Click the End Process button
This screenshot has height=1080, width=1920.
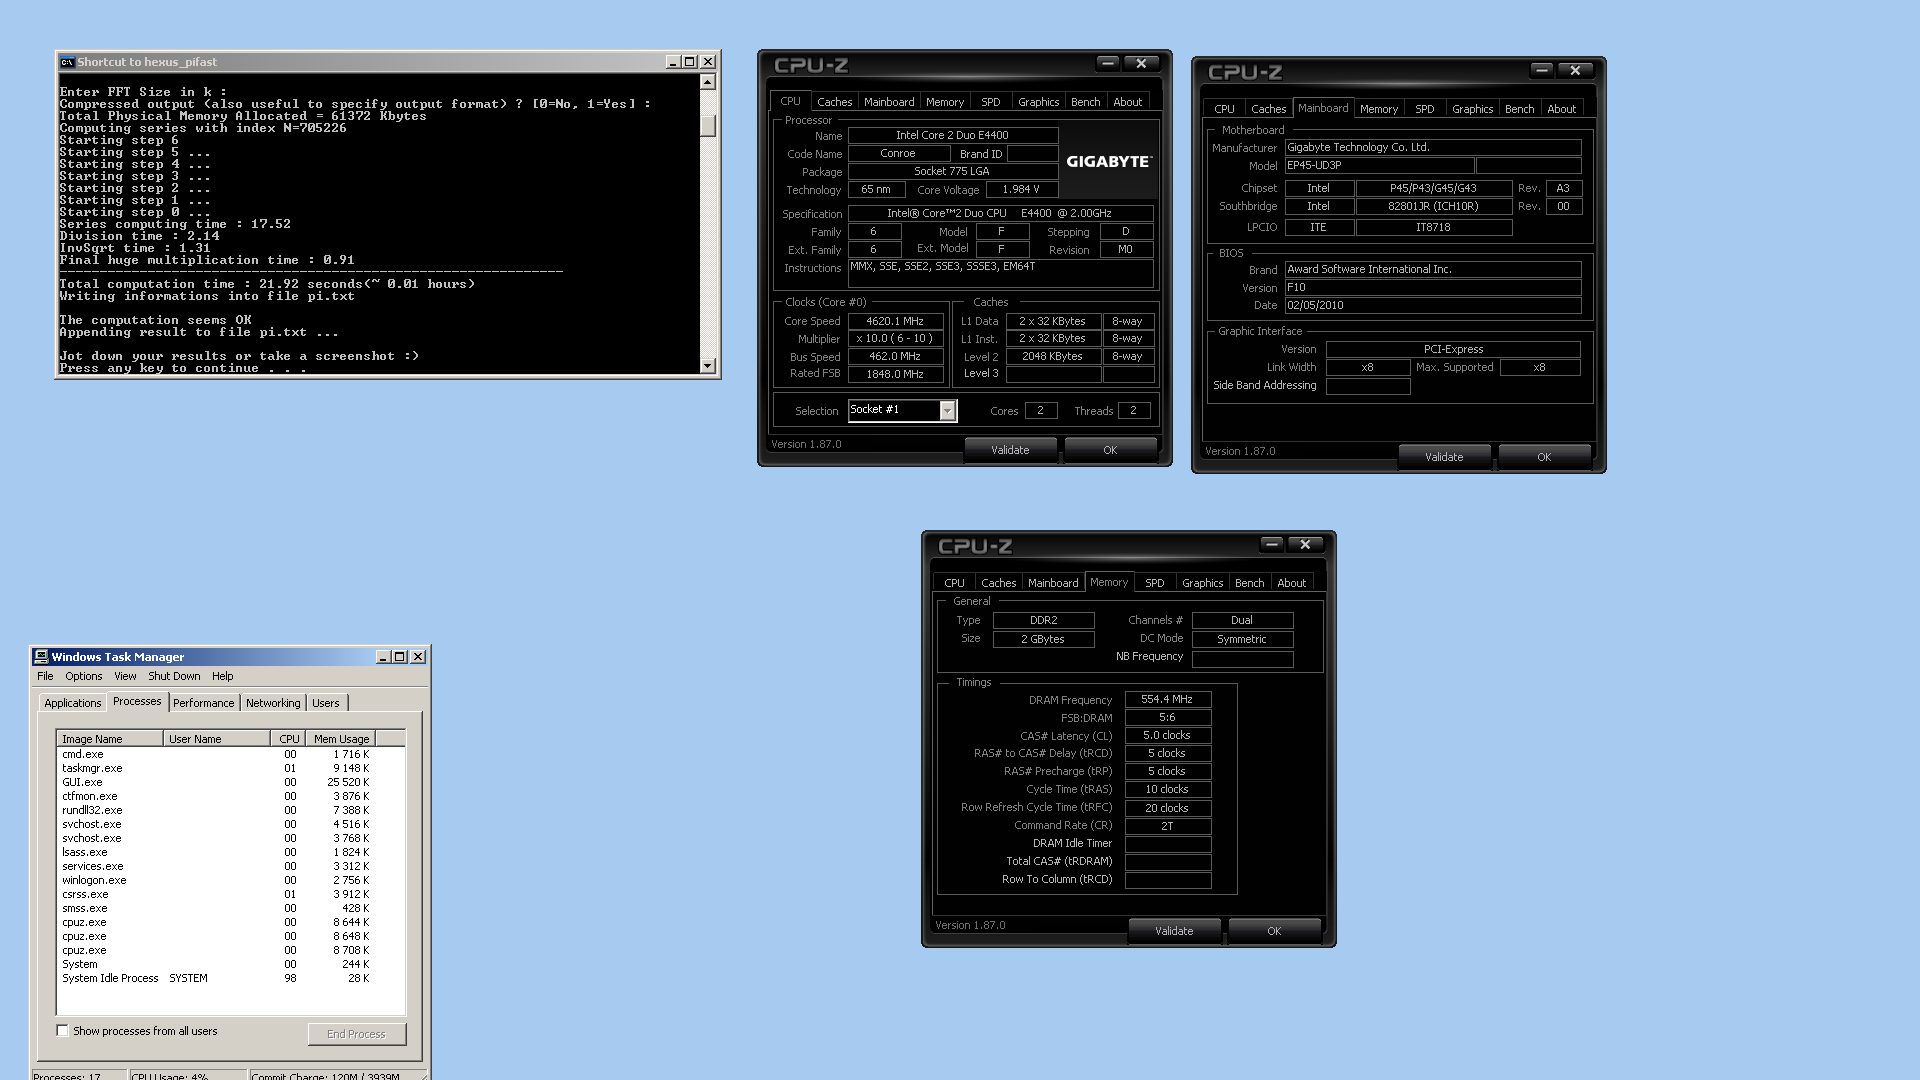[x=356, y=1034]
